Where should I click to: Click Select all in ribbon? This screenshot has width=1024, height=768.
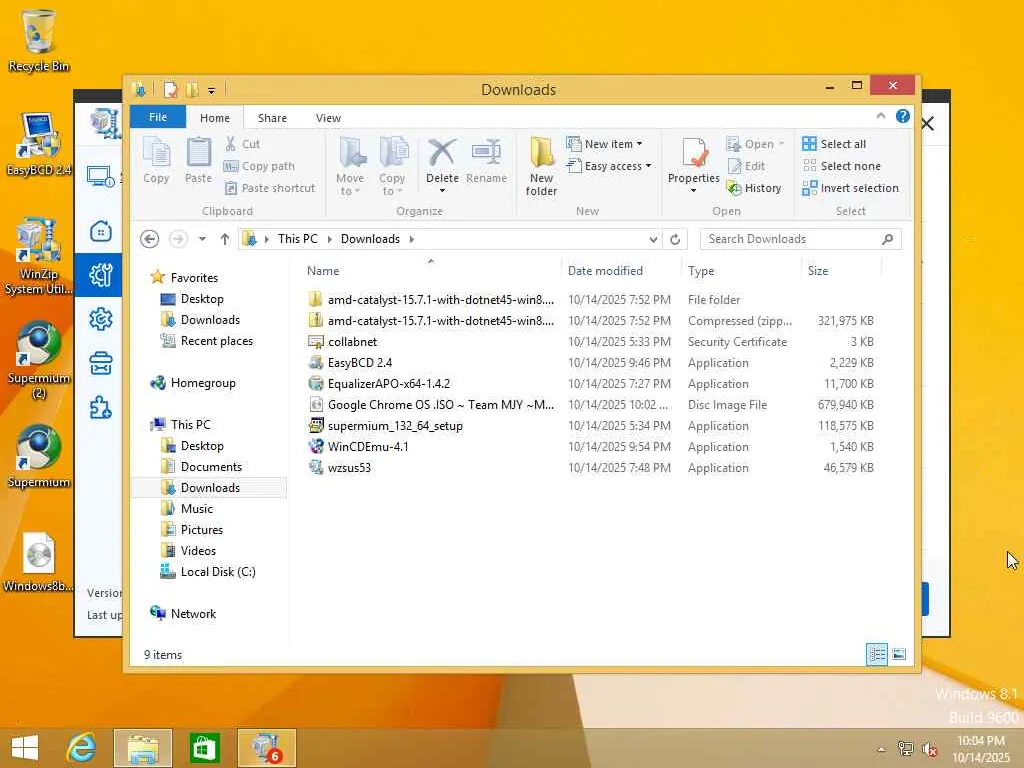click(x=834, y=144)
